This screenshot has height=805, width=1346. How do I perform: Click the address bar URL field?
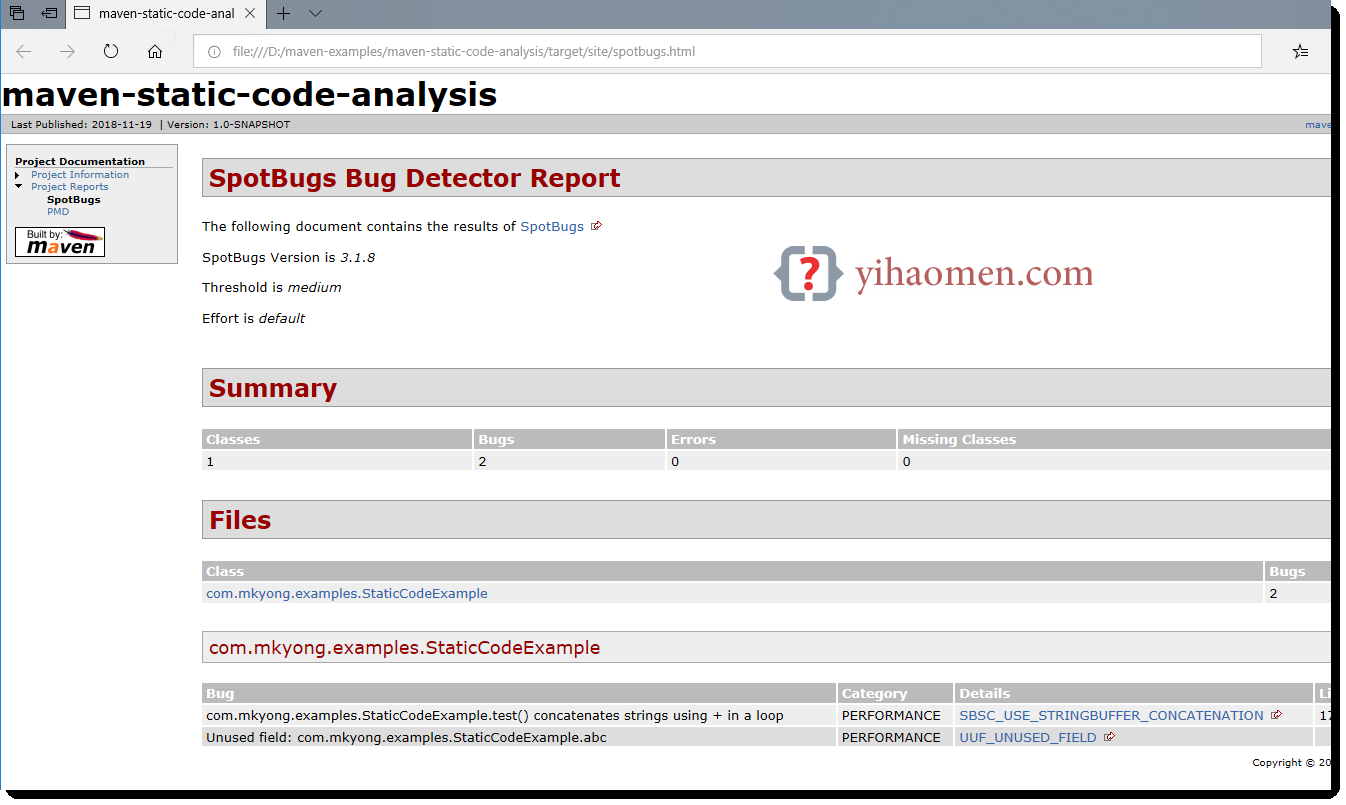[x=727, y=52]
